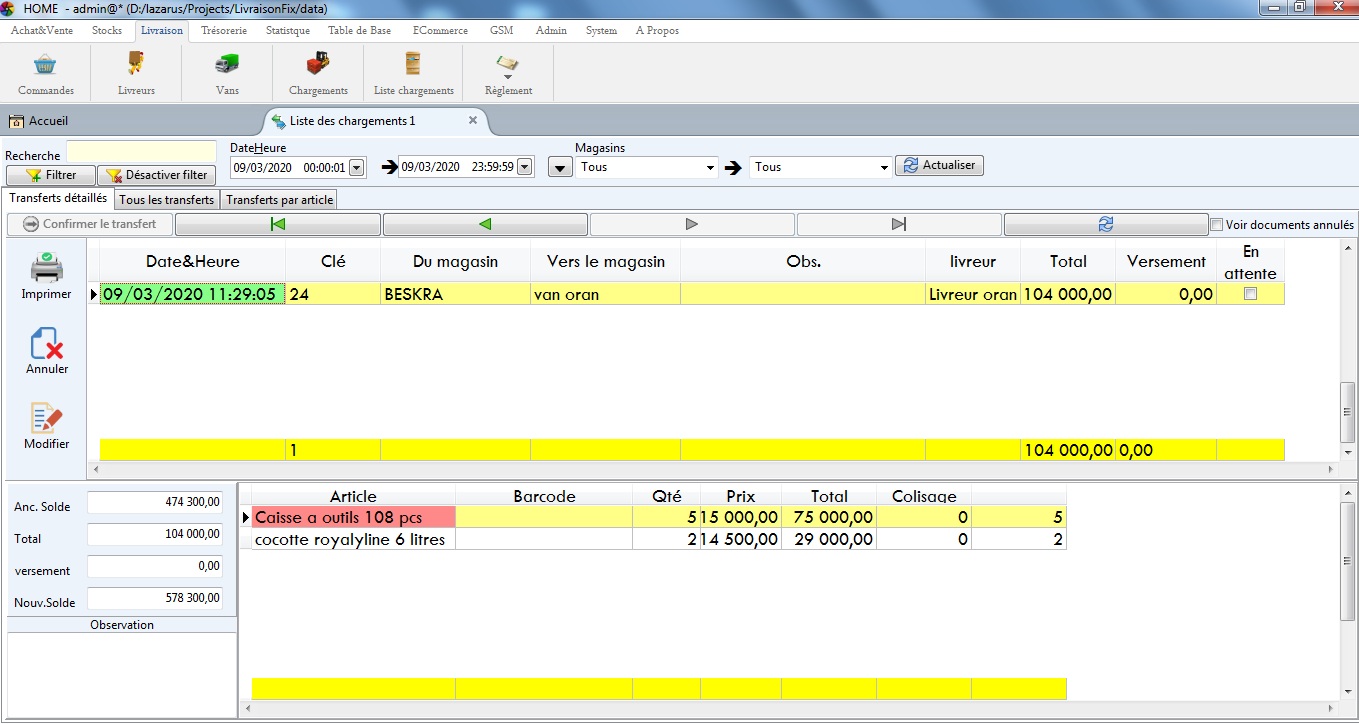Expand the start date picker dropdown

tap(357, 167)
